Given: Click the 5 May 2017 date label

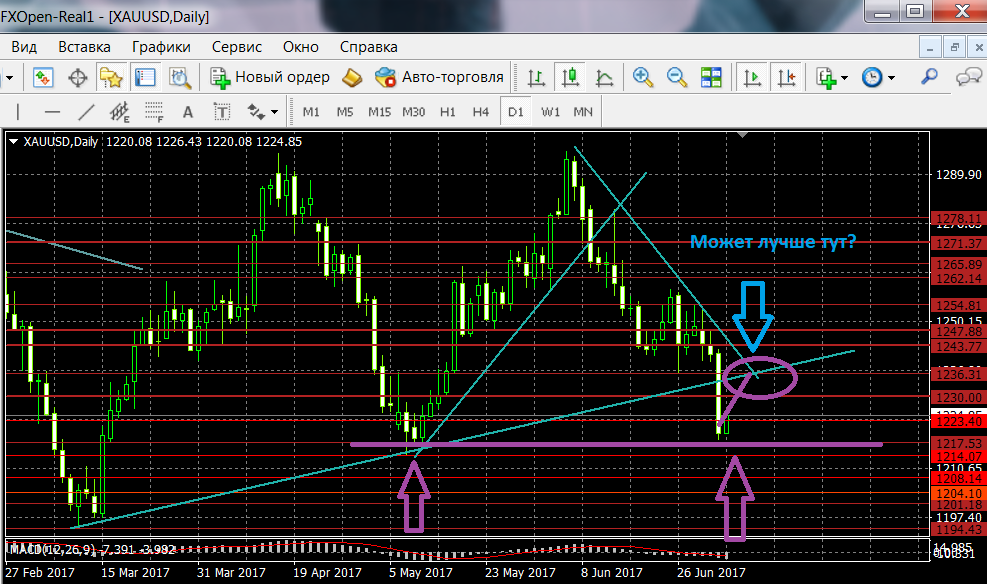Looking at the screenshot, I should pos(420,573).
